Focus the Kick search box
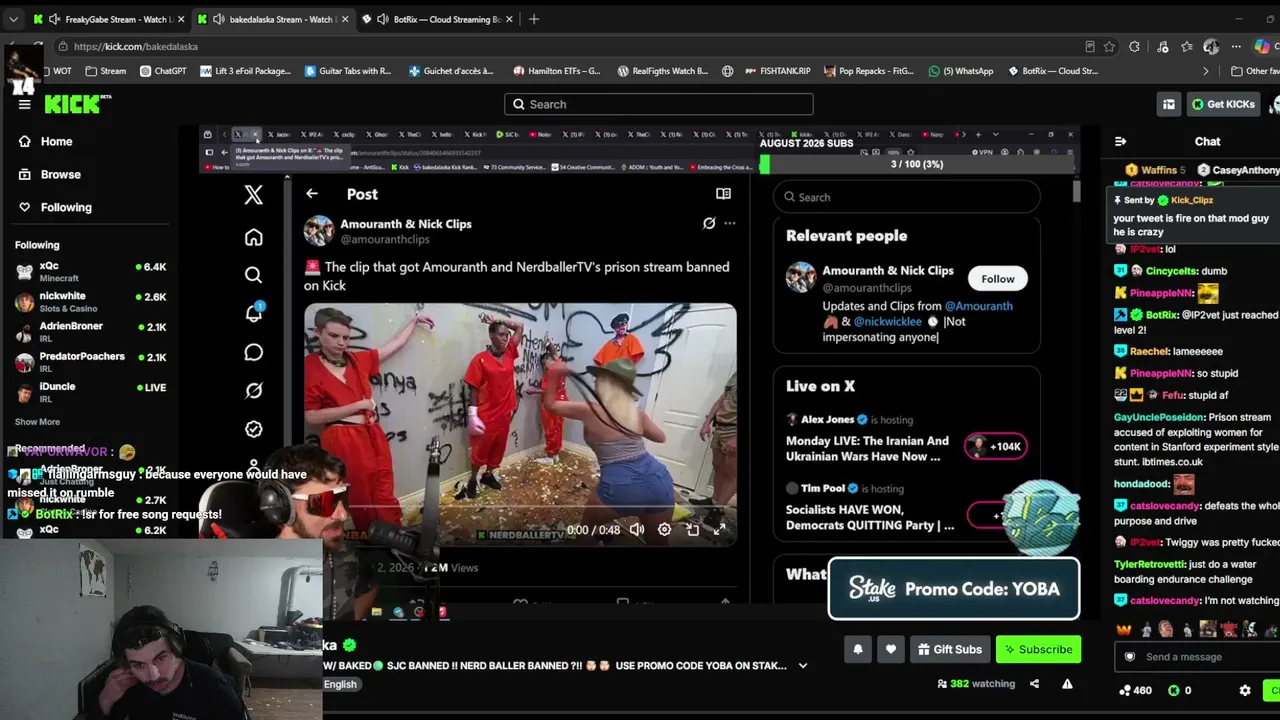The width and height of the screenshot is (1280, 720). click(x=658, y=104)
